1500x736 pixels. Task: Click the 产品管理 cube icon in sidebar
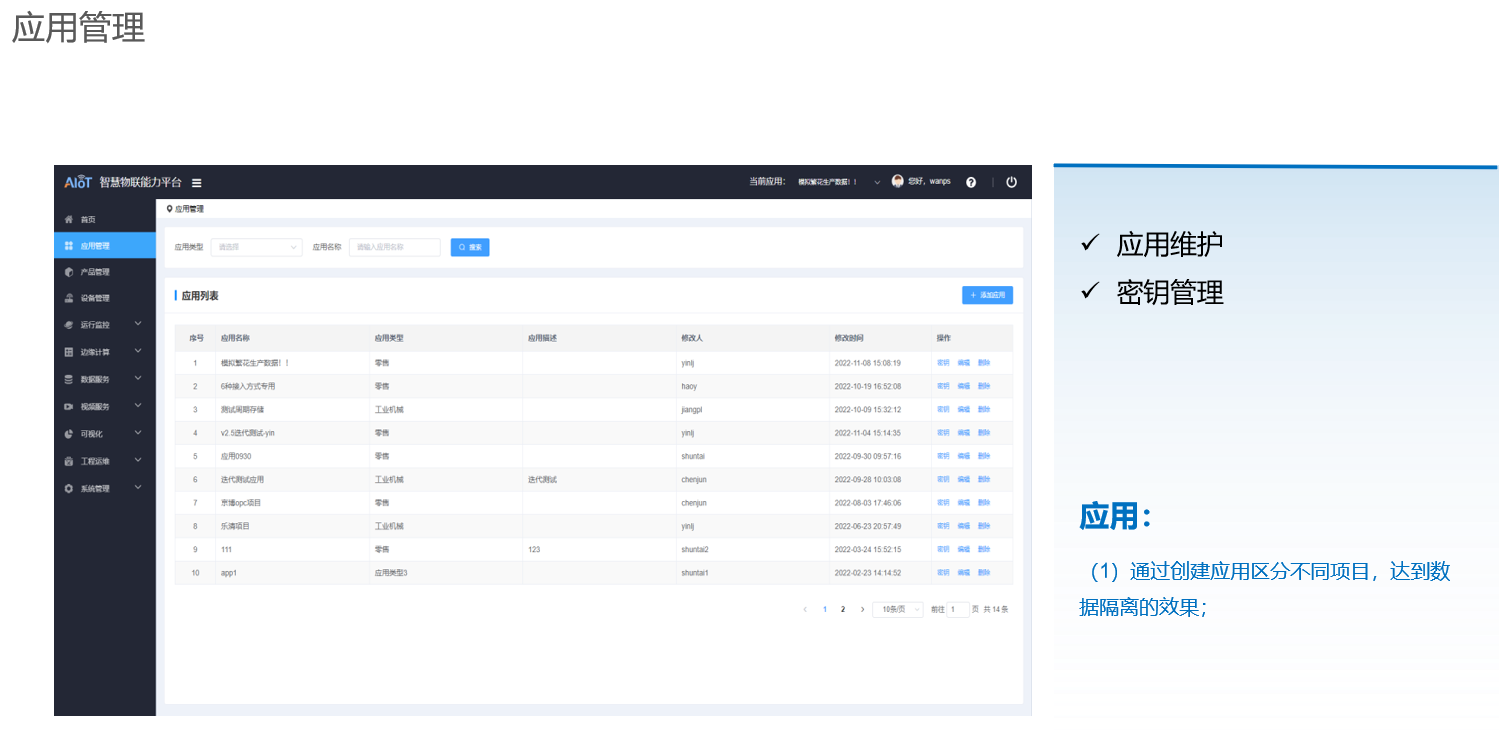(x=69, y=272)
